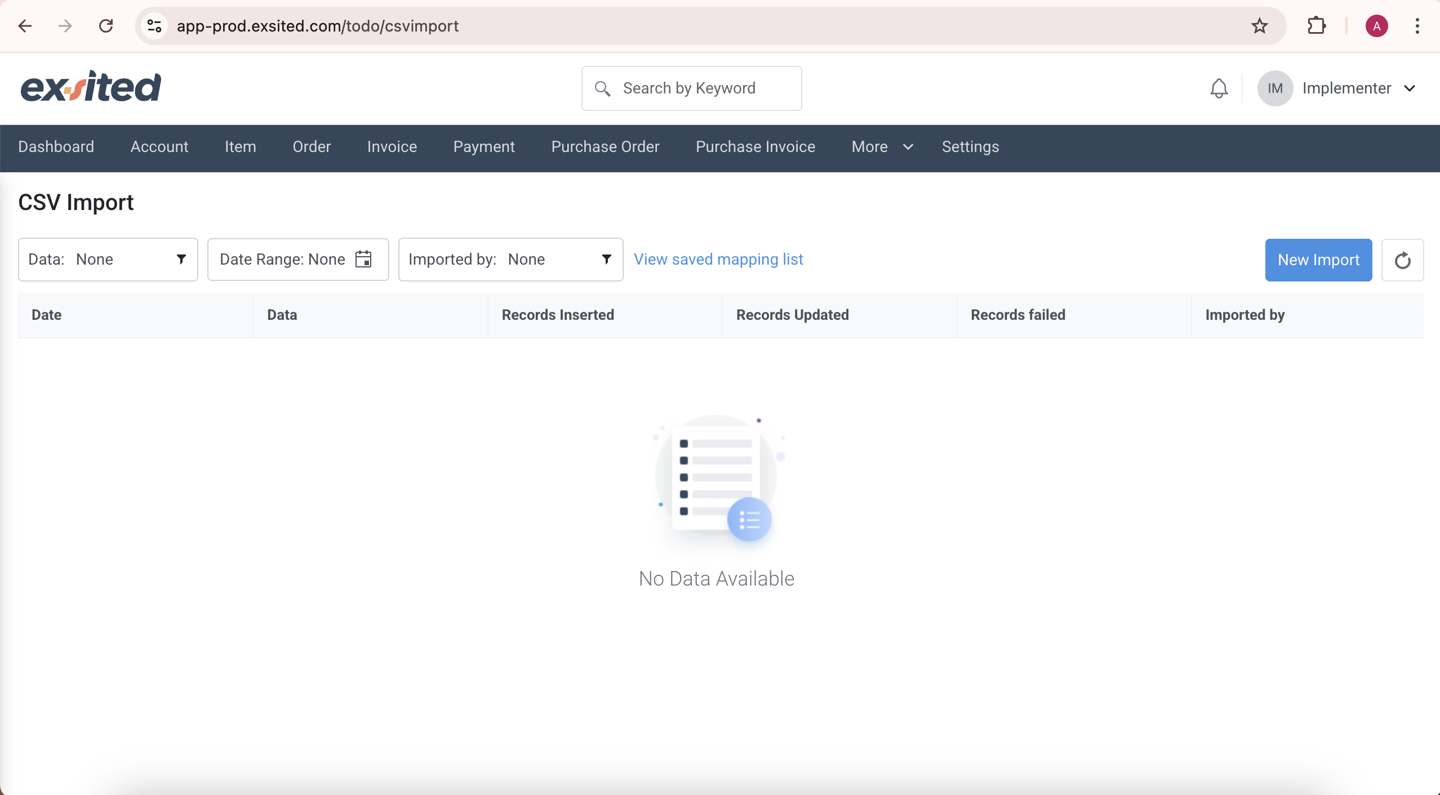
Task: Expand the Data filter dropdown
Action: coord(108,259)
